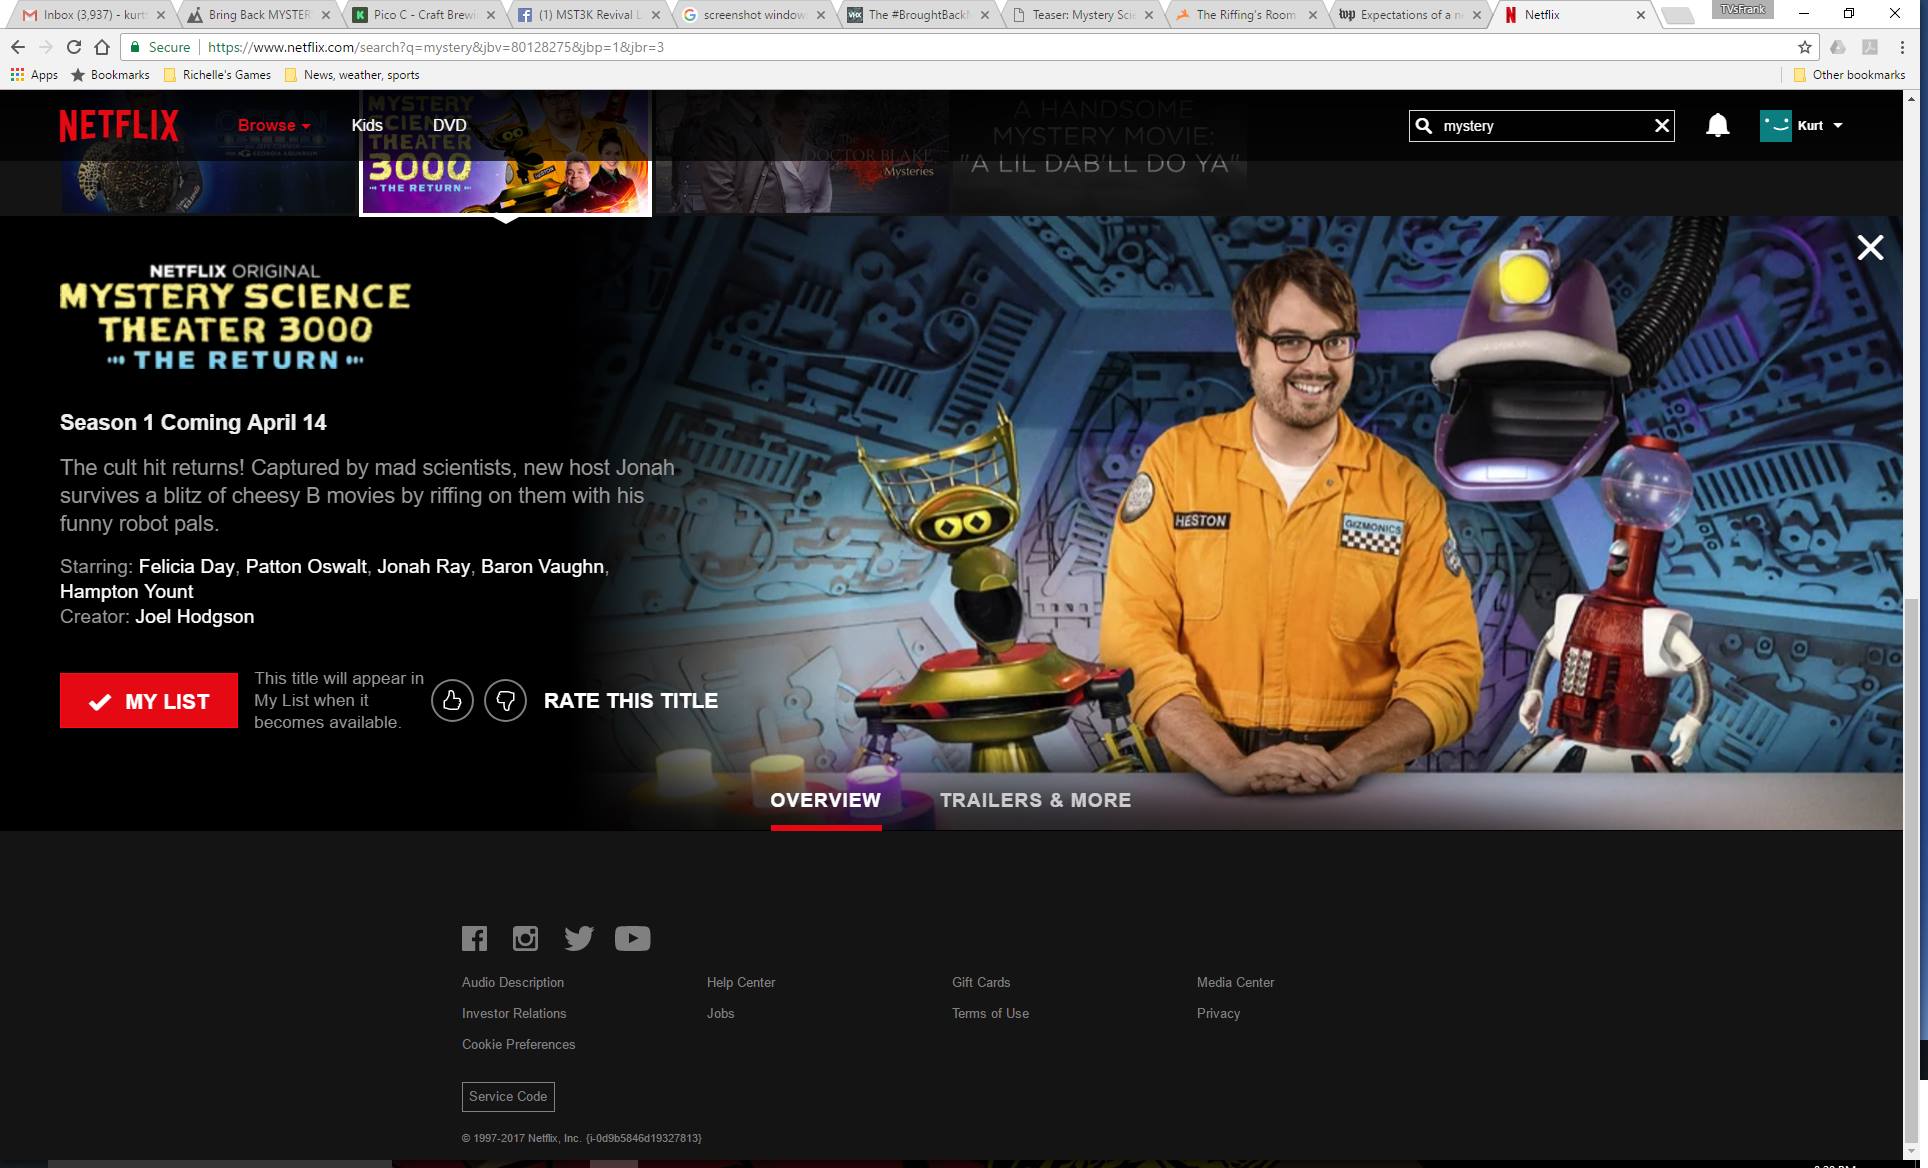Close the title details panel
1928x1168 pixels.
pyautogui.click(x=1869, y=248)
